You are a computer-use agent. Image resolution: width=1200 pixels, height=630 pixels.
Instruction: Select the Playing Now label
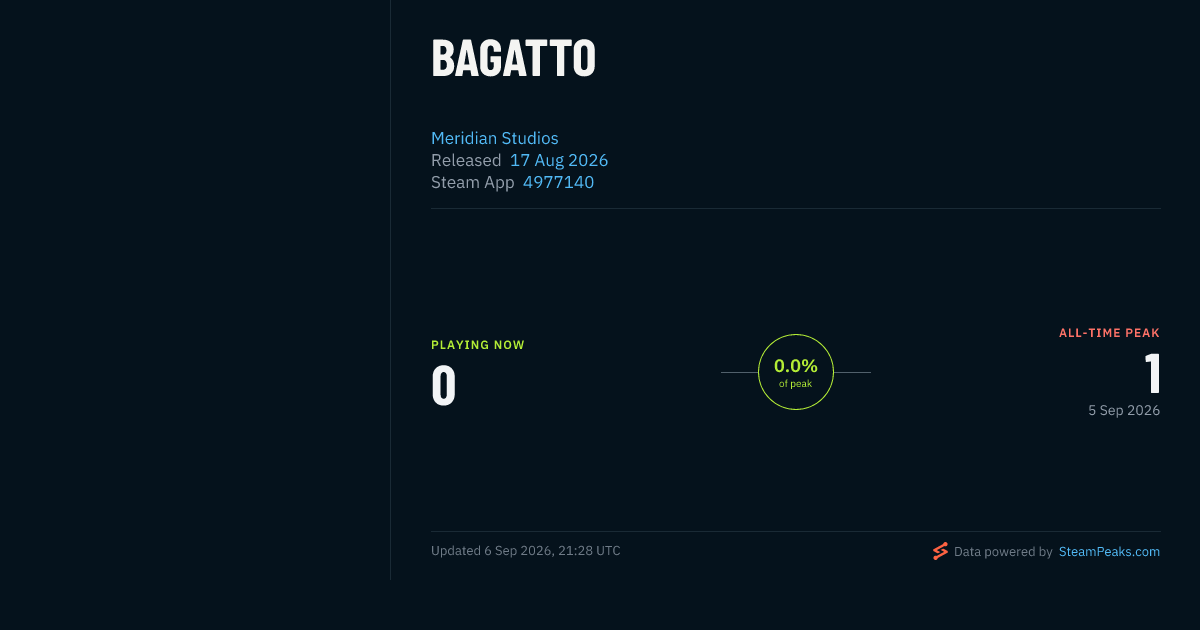tap(478, 345)
